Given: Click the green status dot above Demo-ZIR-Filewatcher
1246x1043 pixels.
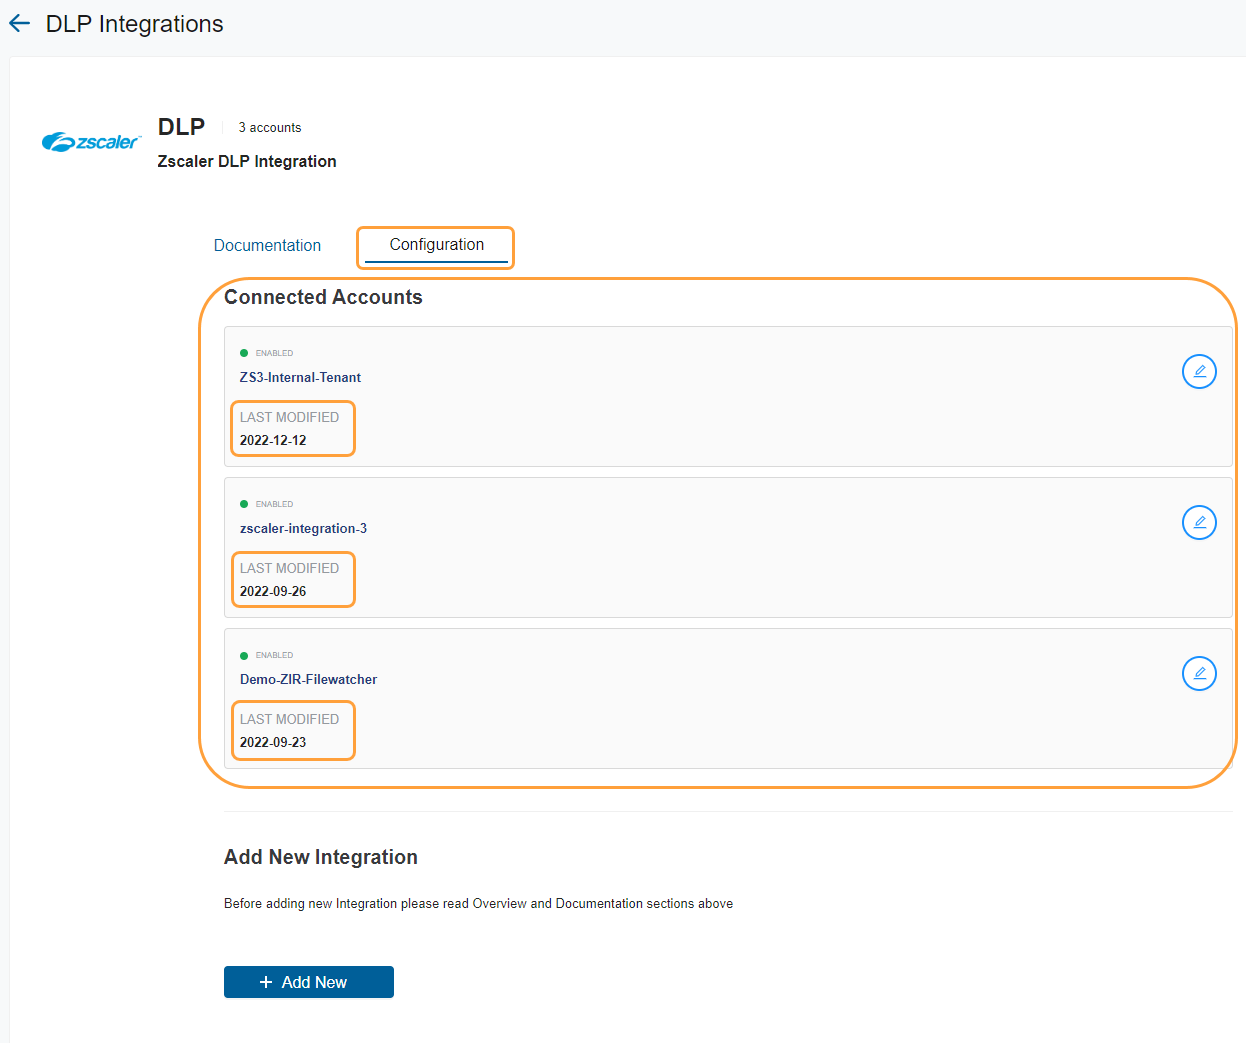Looking at the screenshot, I should (x=244, y=656).
